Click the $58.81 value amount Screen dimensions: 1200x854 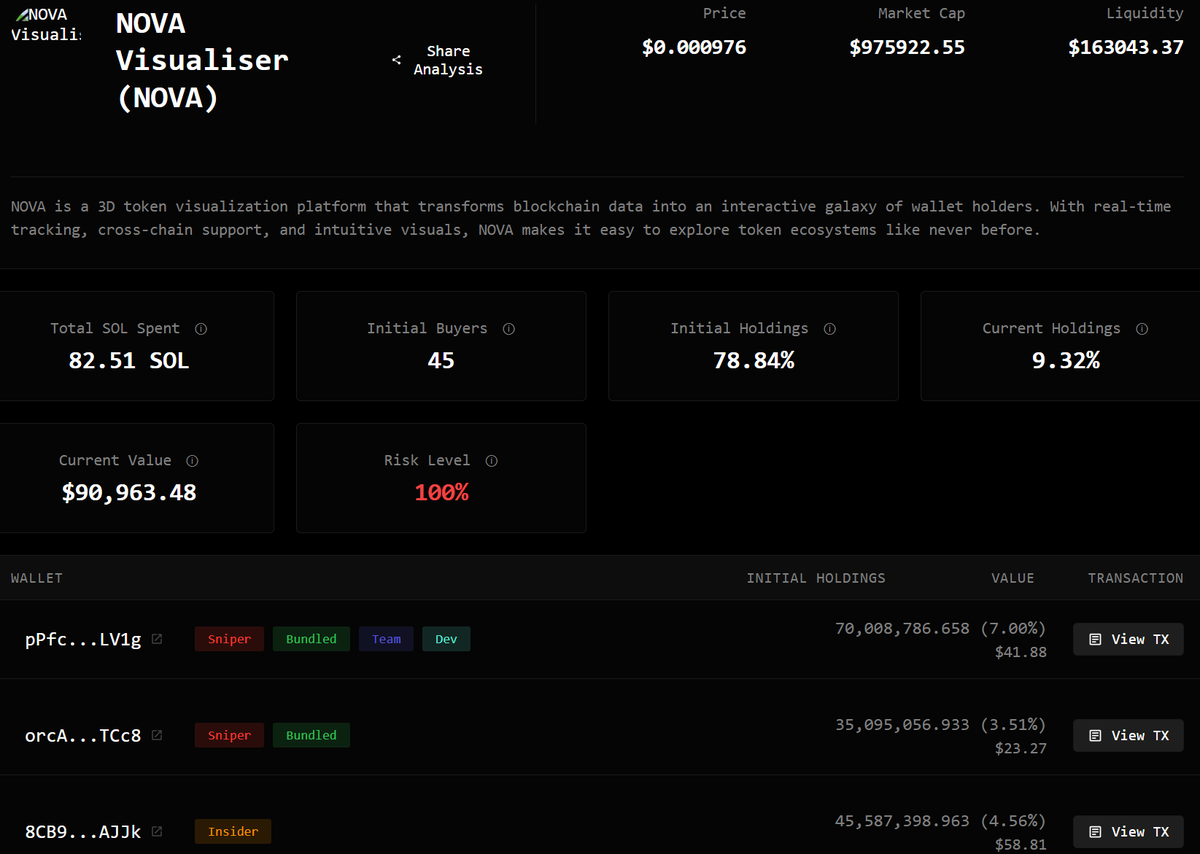[1021, 844]
